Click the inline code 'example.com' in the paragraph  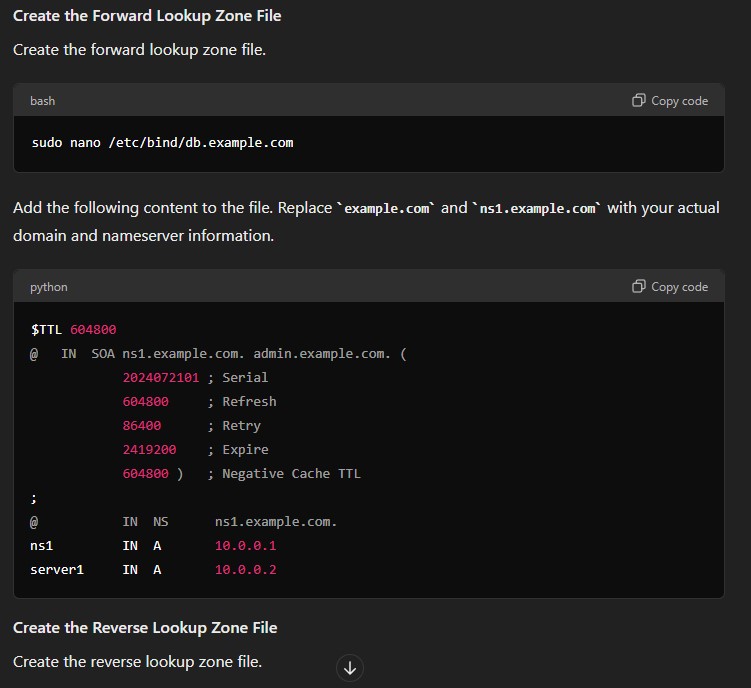coord(387,208)
